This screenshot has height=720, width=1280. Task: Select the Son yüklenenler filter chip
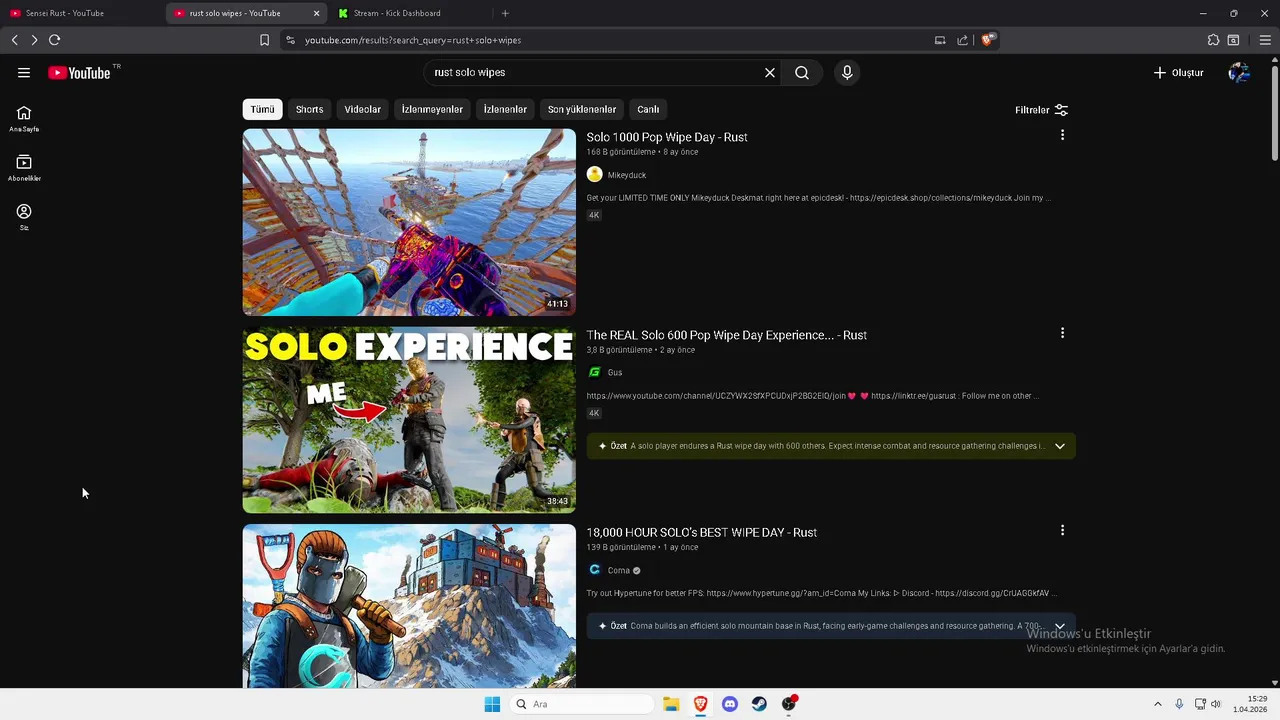tap(582, 109)
